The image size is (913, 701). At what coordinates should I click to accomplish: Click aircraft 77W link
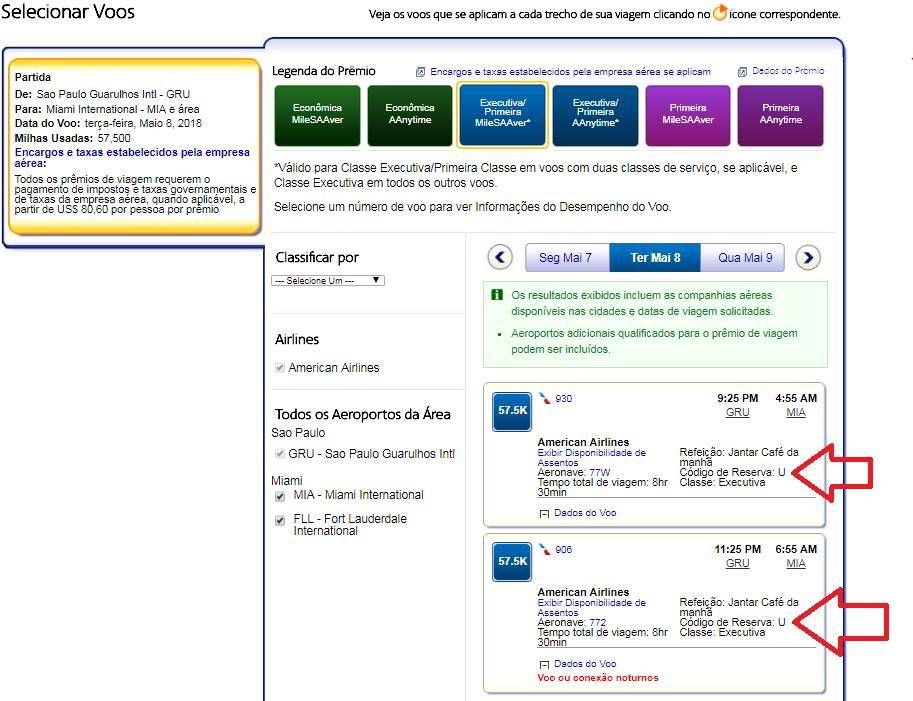(599, 472)
